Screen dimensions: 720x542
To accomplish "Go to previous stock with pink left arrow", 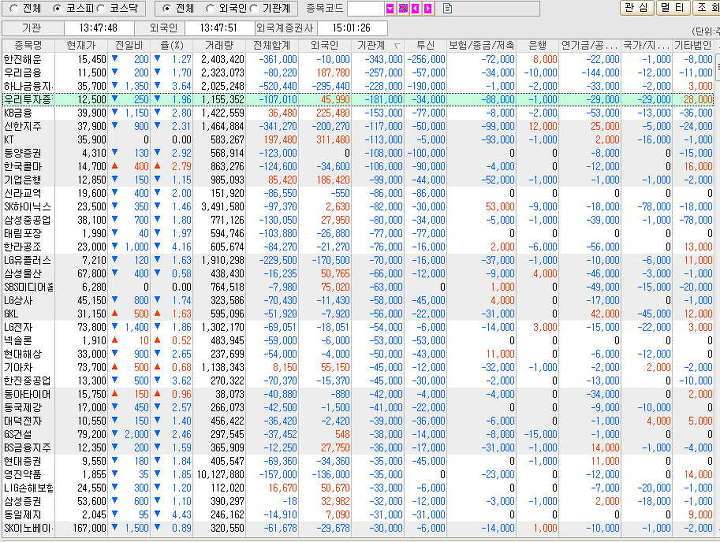I will point(416,9).
